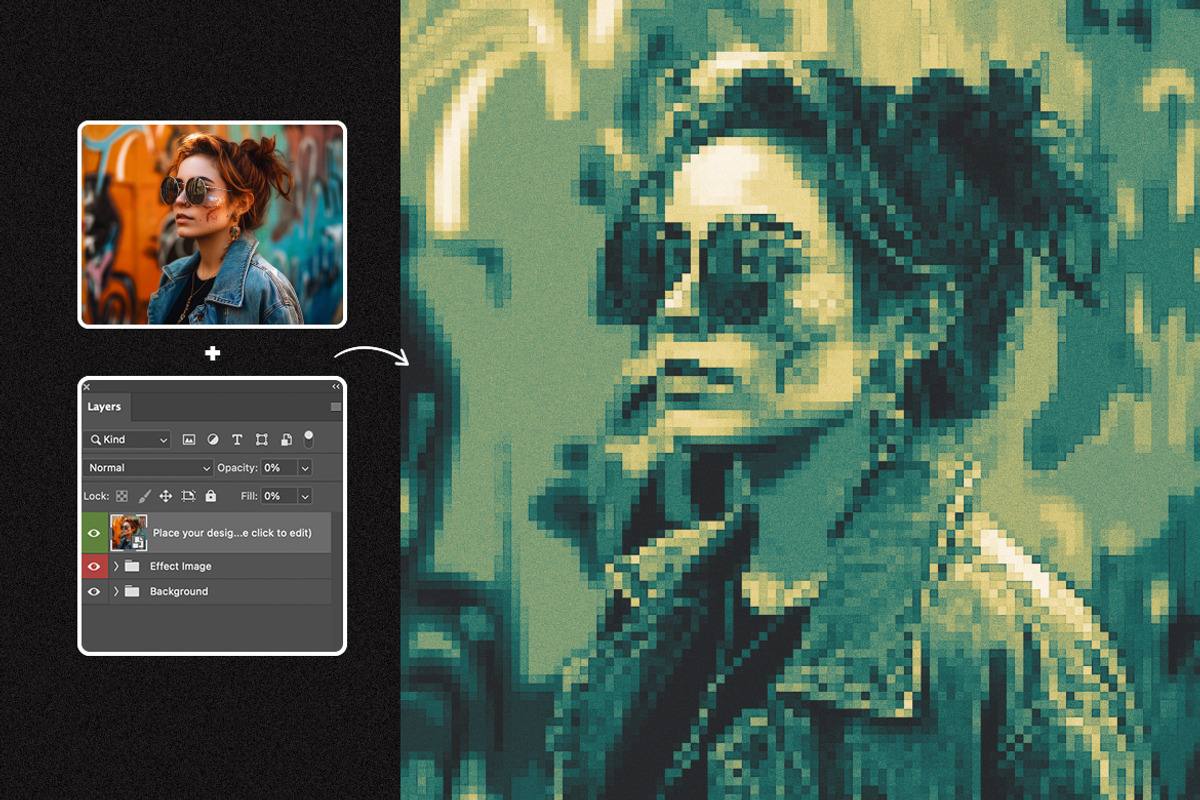Open the Kind filter dropdown
Image resolution: width=1200 pixels, height=800 pixels.
pyautogui.click(x=129, y=440)
